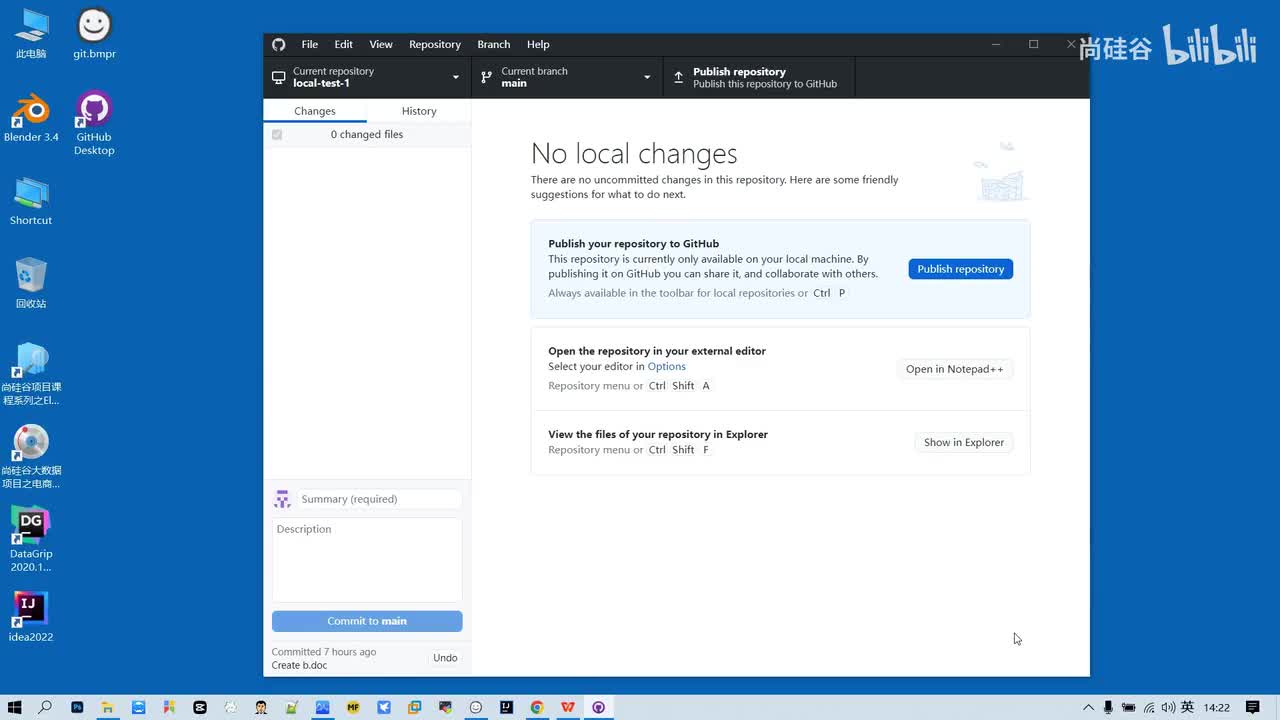The image size is (1280, 720).
Task: Click the 'No local changes' heading
Action: [634, 153]
